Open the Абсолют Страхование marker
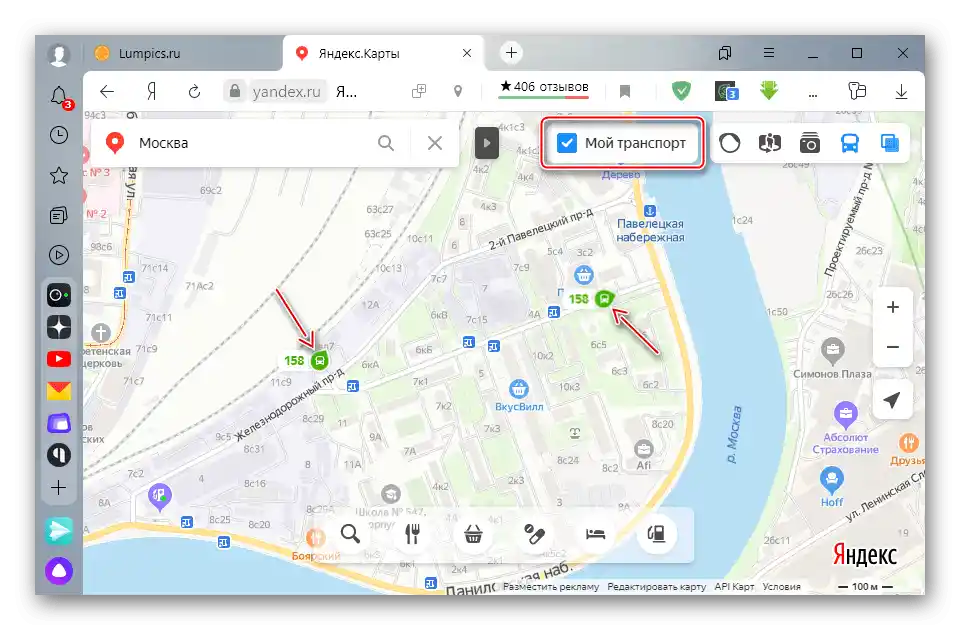This screenshot has height=630, width=960. [846, 416]
